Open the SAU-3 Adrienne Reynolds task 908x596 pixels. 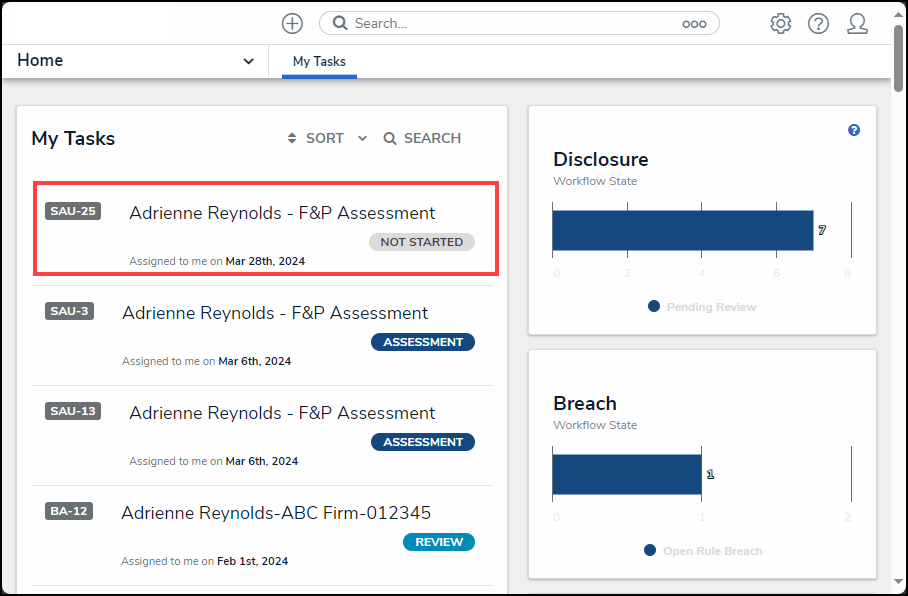[x=274, y=313]
